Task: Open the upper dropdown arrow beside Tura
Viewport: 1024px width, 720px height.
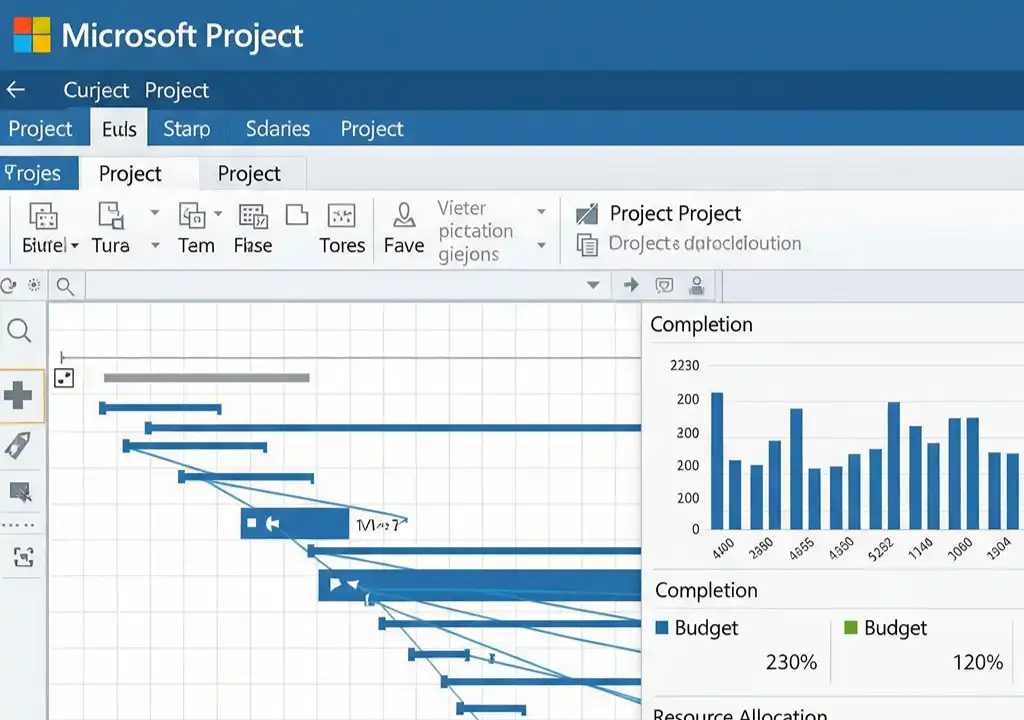Action: (155, 212)
